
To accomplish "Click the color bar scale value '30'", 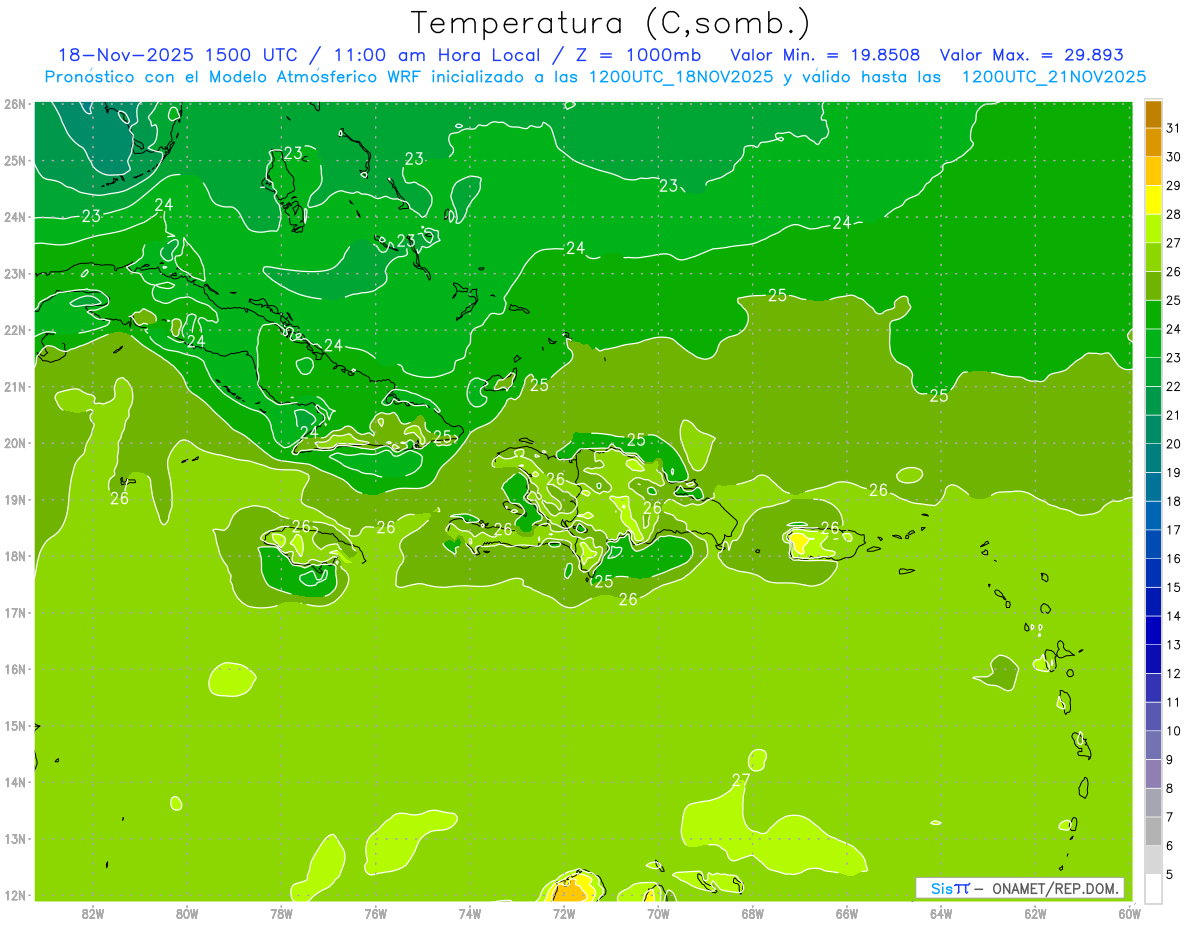I will coord(1173,157).
